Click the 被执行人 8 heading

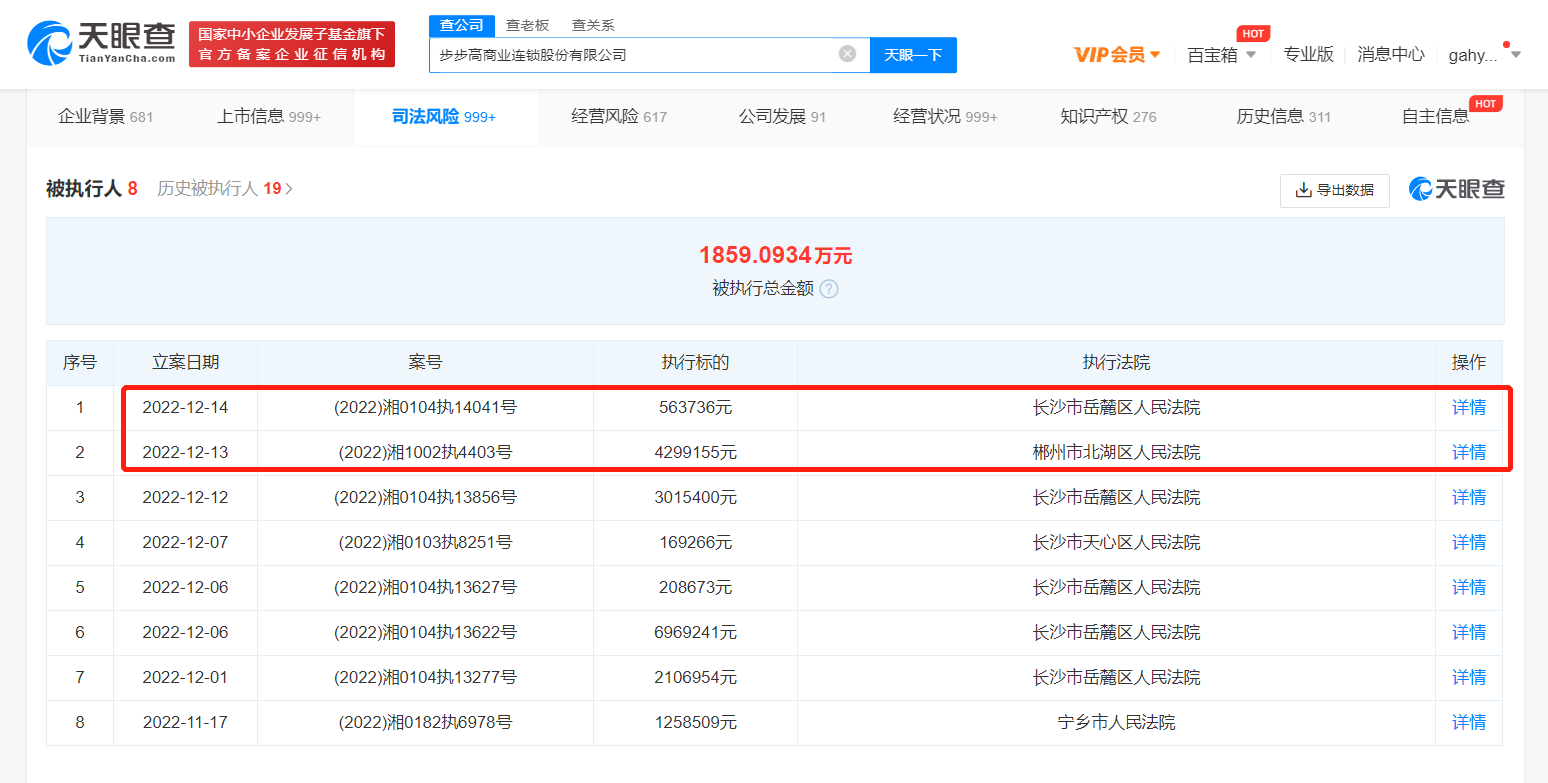pyautogui.click(x=92, y=189)
